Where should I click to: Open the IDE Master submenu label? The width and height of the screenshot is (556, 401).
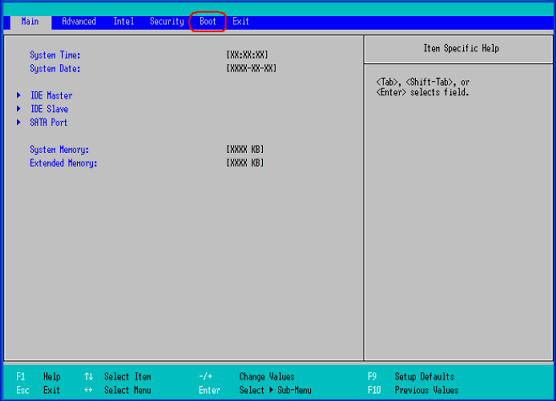51,95
